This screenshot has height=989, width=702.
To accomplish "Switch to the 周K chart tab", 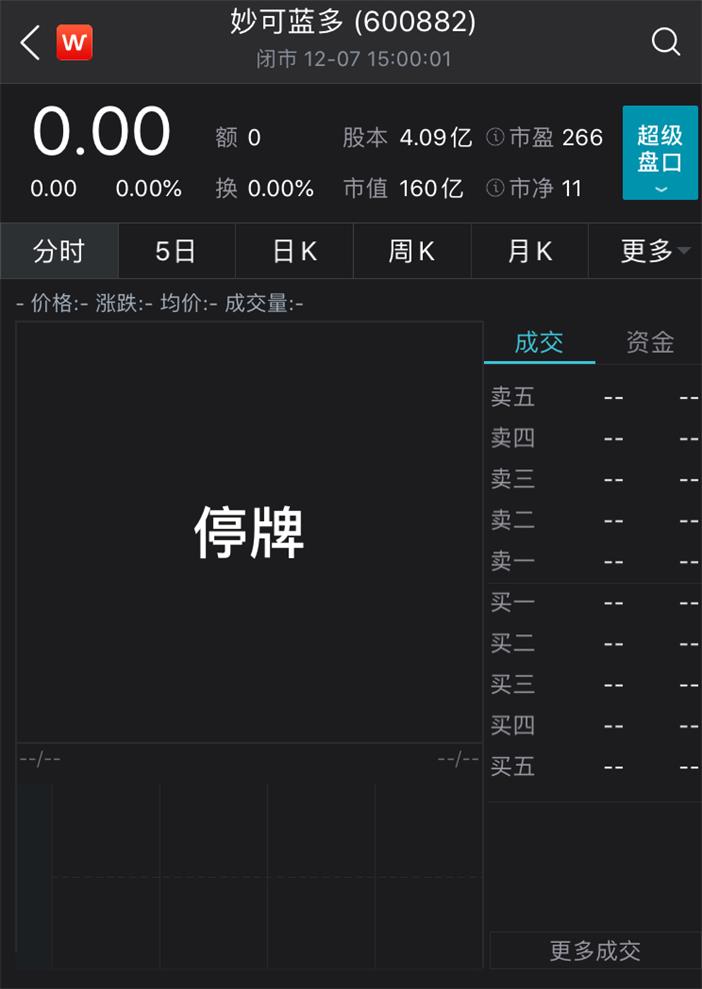I will [x=412, y=251].
